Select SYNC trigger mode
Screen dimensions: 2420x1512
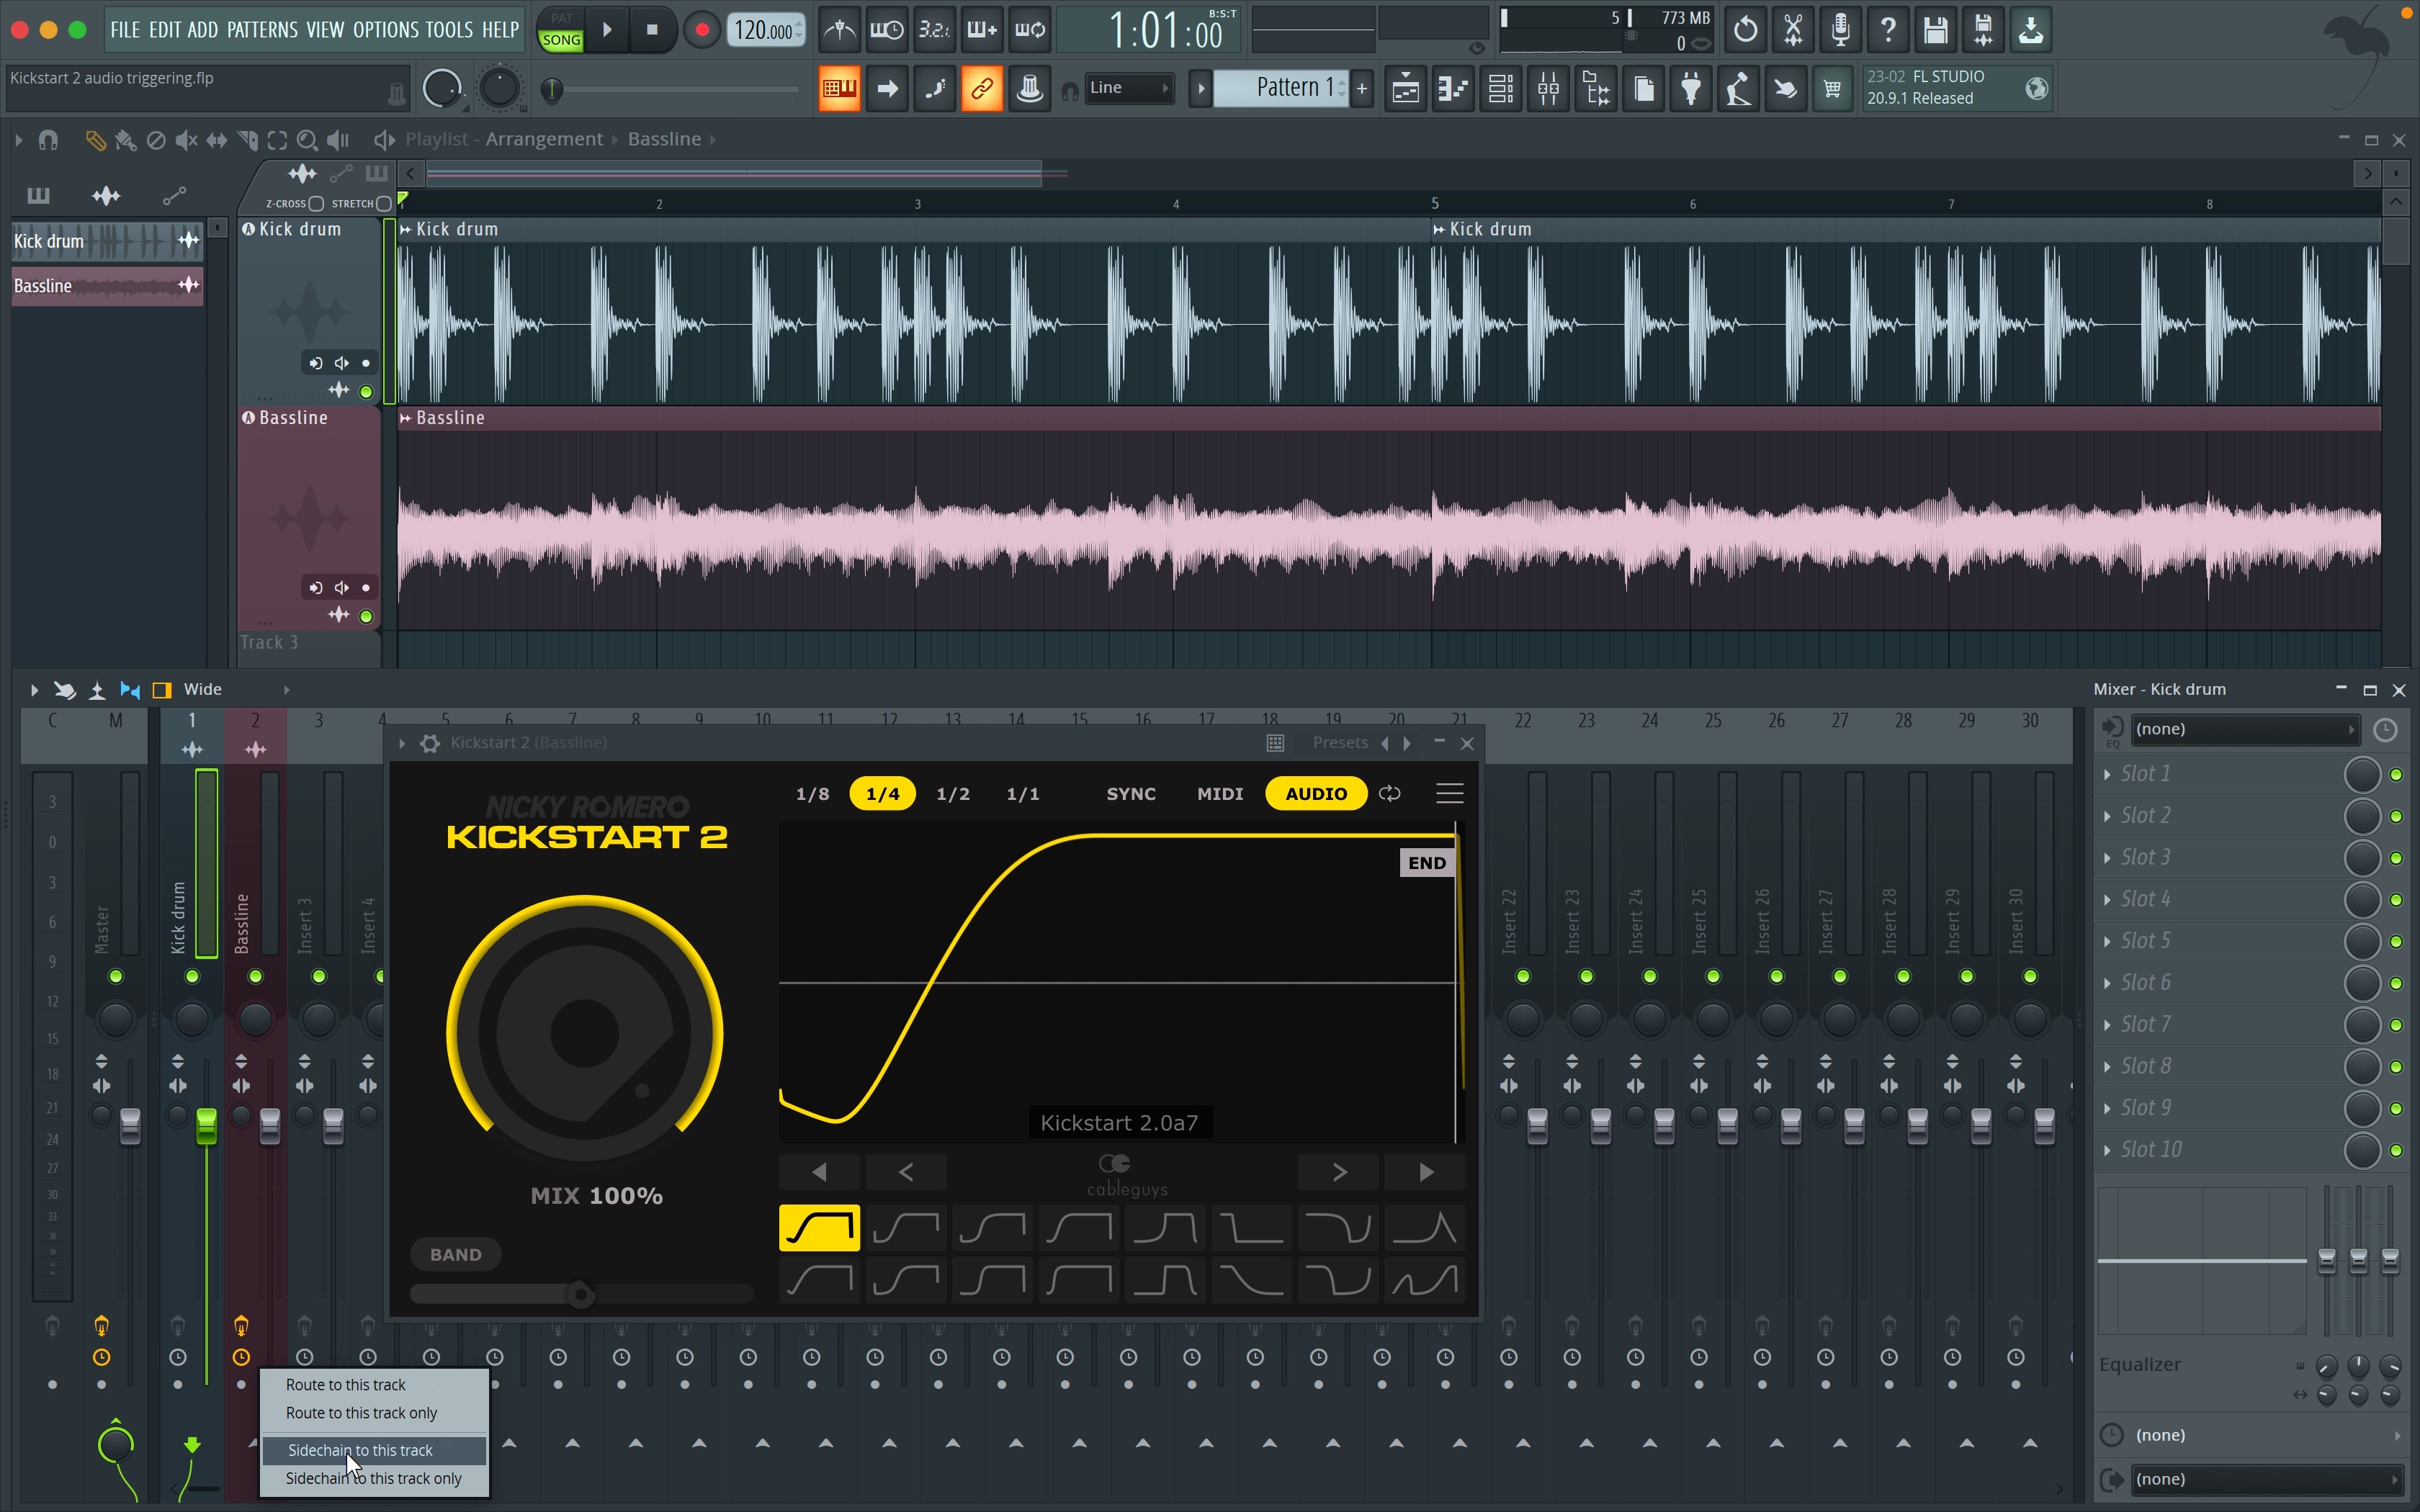pos(1131,794)
